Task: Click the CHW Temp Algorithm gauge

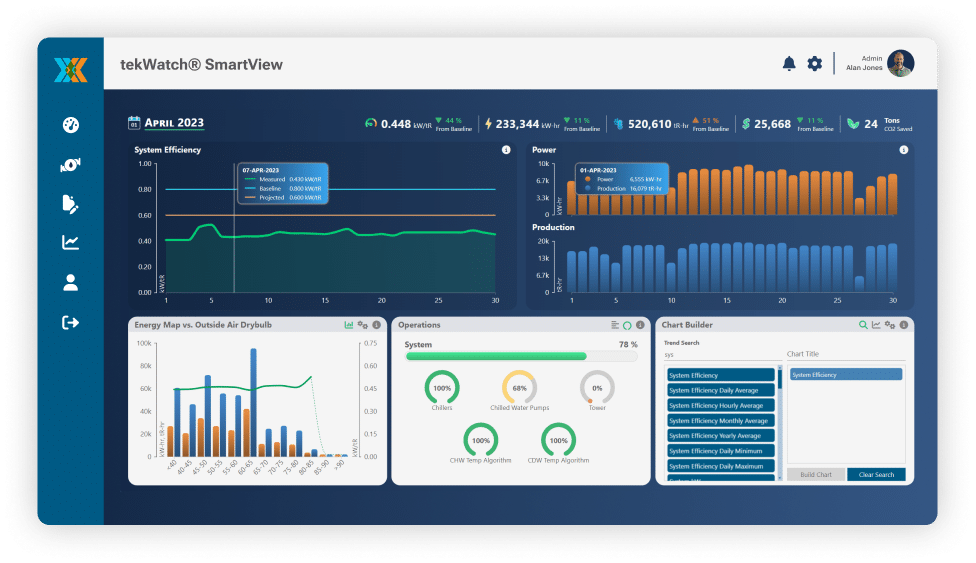Action: 481,440
